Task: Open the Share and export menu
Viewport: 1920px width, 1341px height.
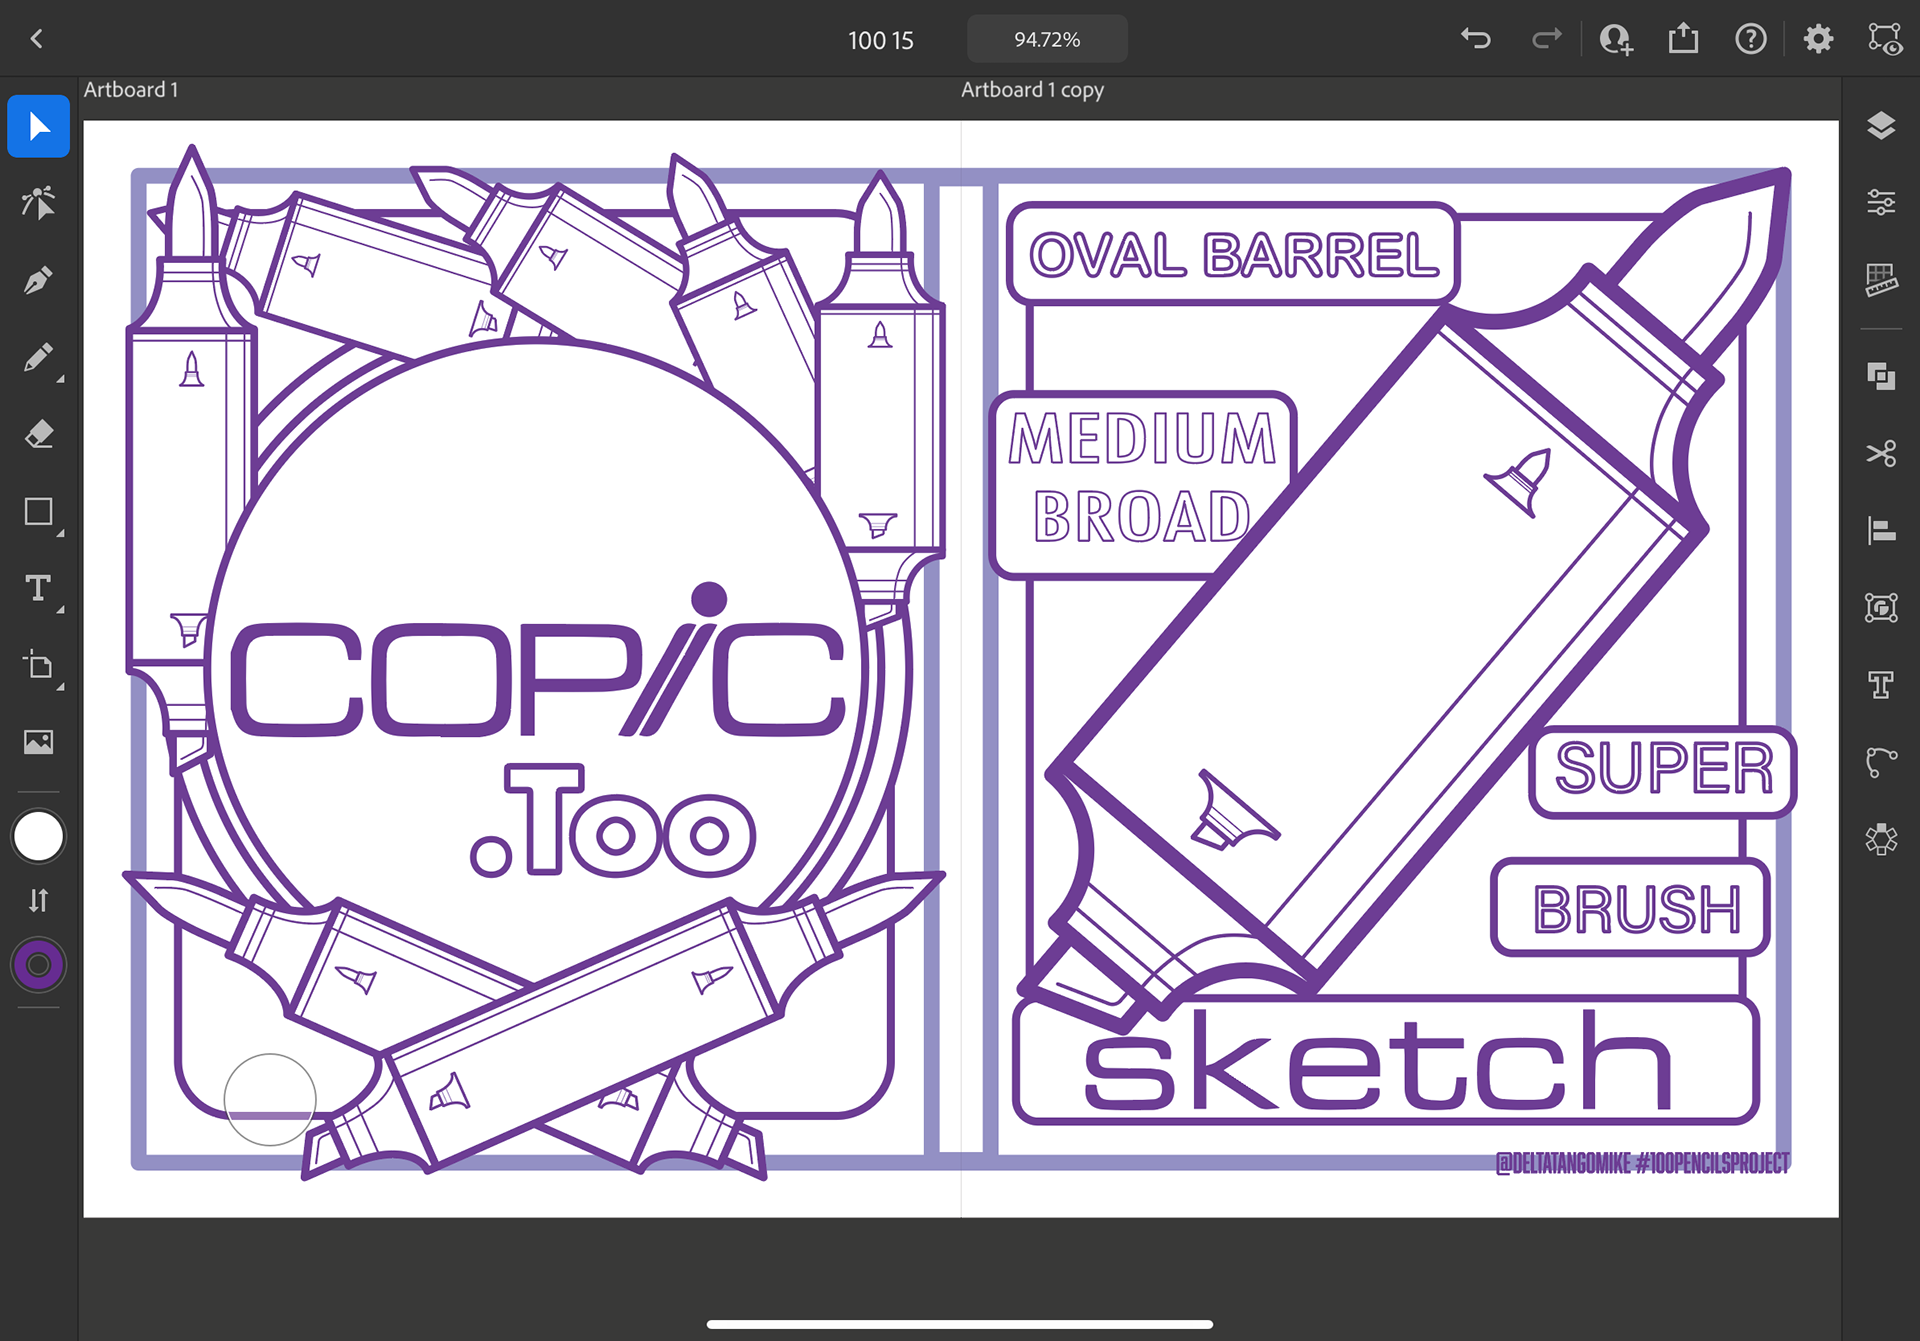Action: [x=1684, y=38]
